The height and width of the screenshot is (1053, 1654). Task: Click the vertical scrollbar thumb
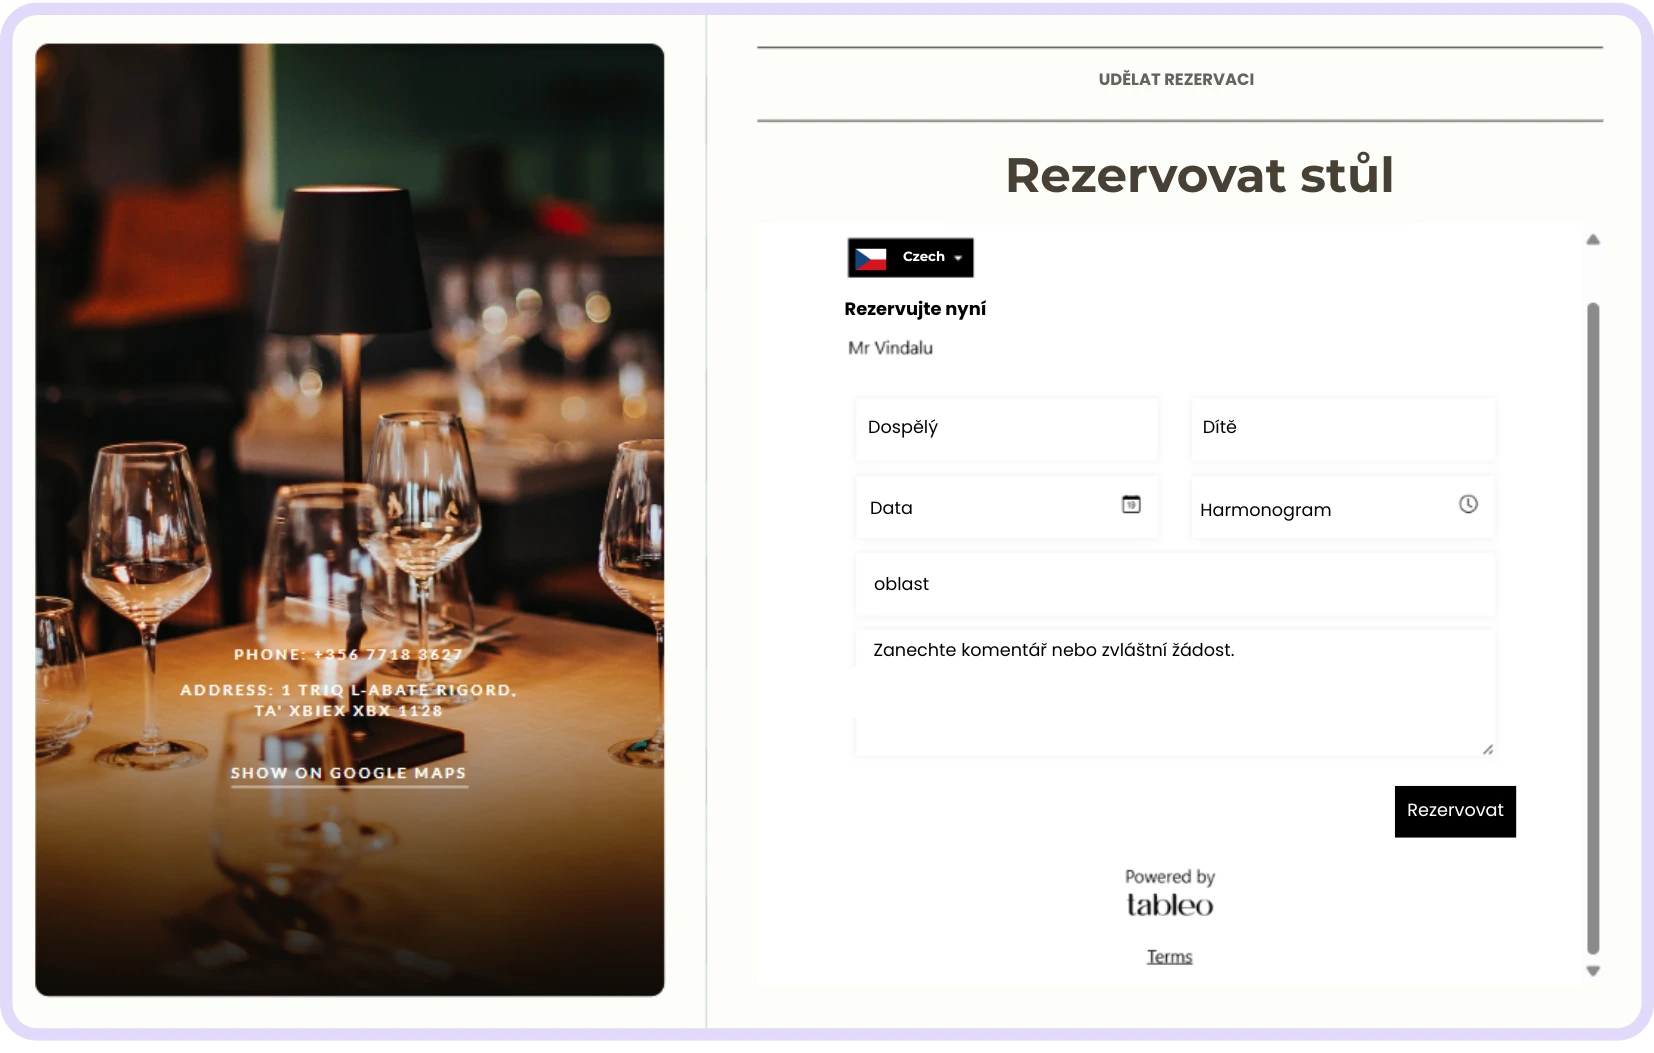[1593, 628]
